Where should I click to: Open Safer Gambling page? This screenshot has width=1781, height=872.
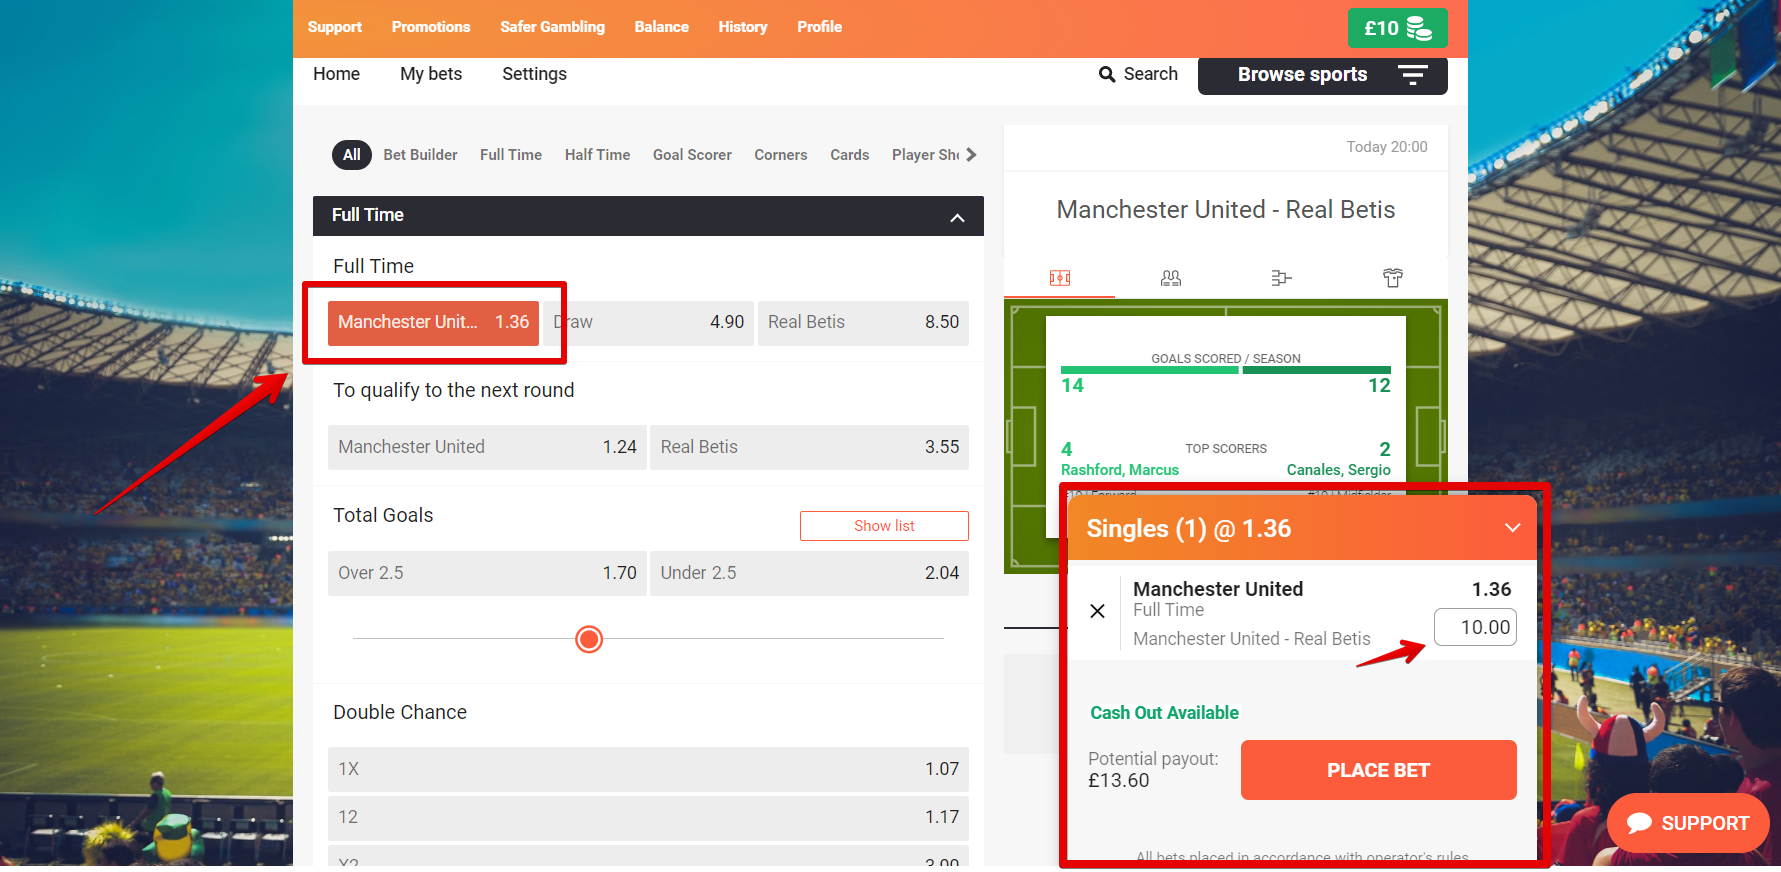pyautogui.click(x=553, y=27)
